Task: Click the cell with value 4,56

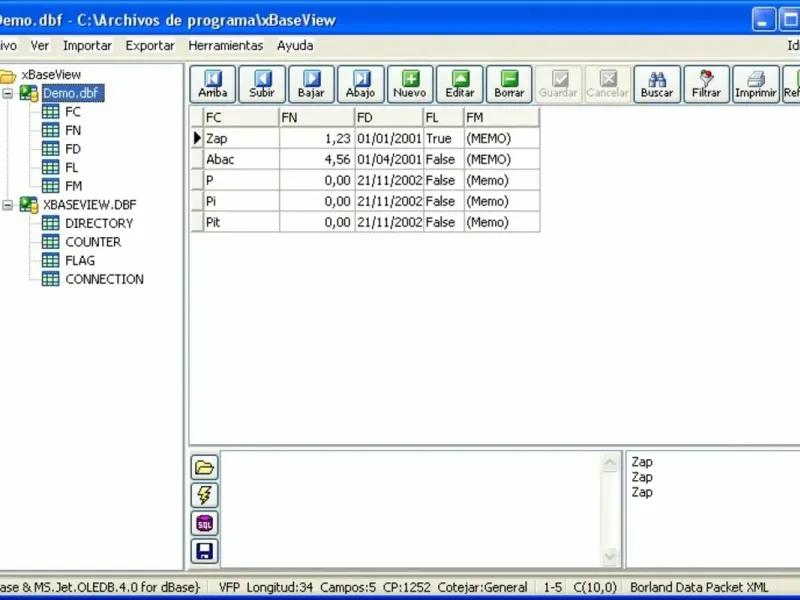Action: (316, 159)
